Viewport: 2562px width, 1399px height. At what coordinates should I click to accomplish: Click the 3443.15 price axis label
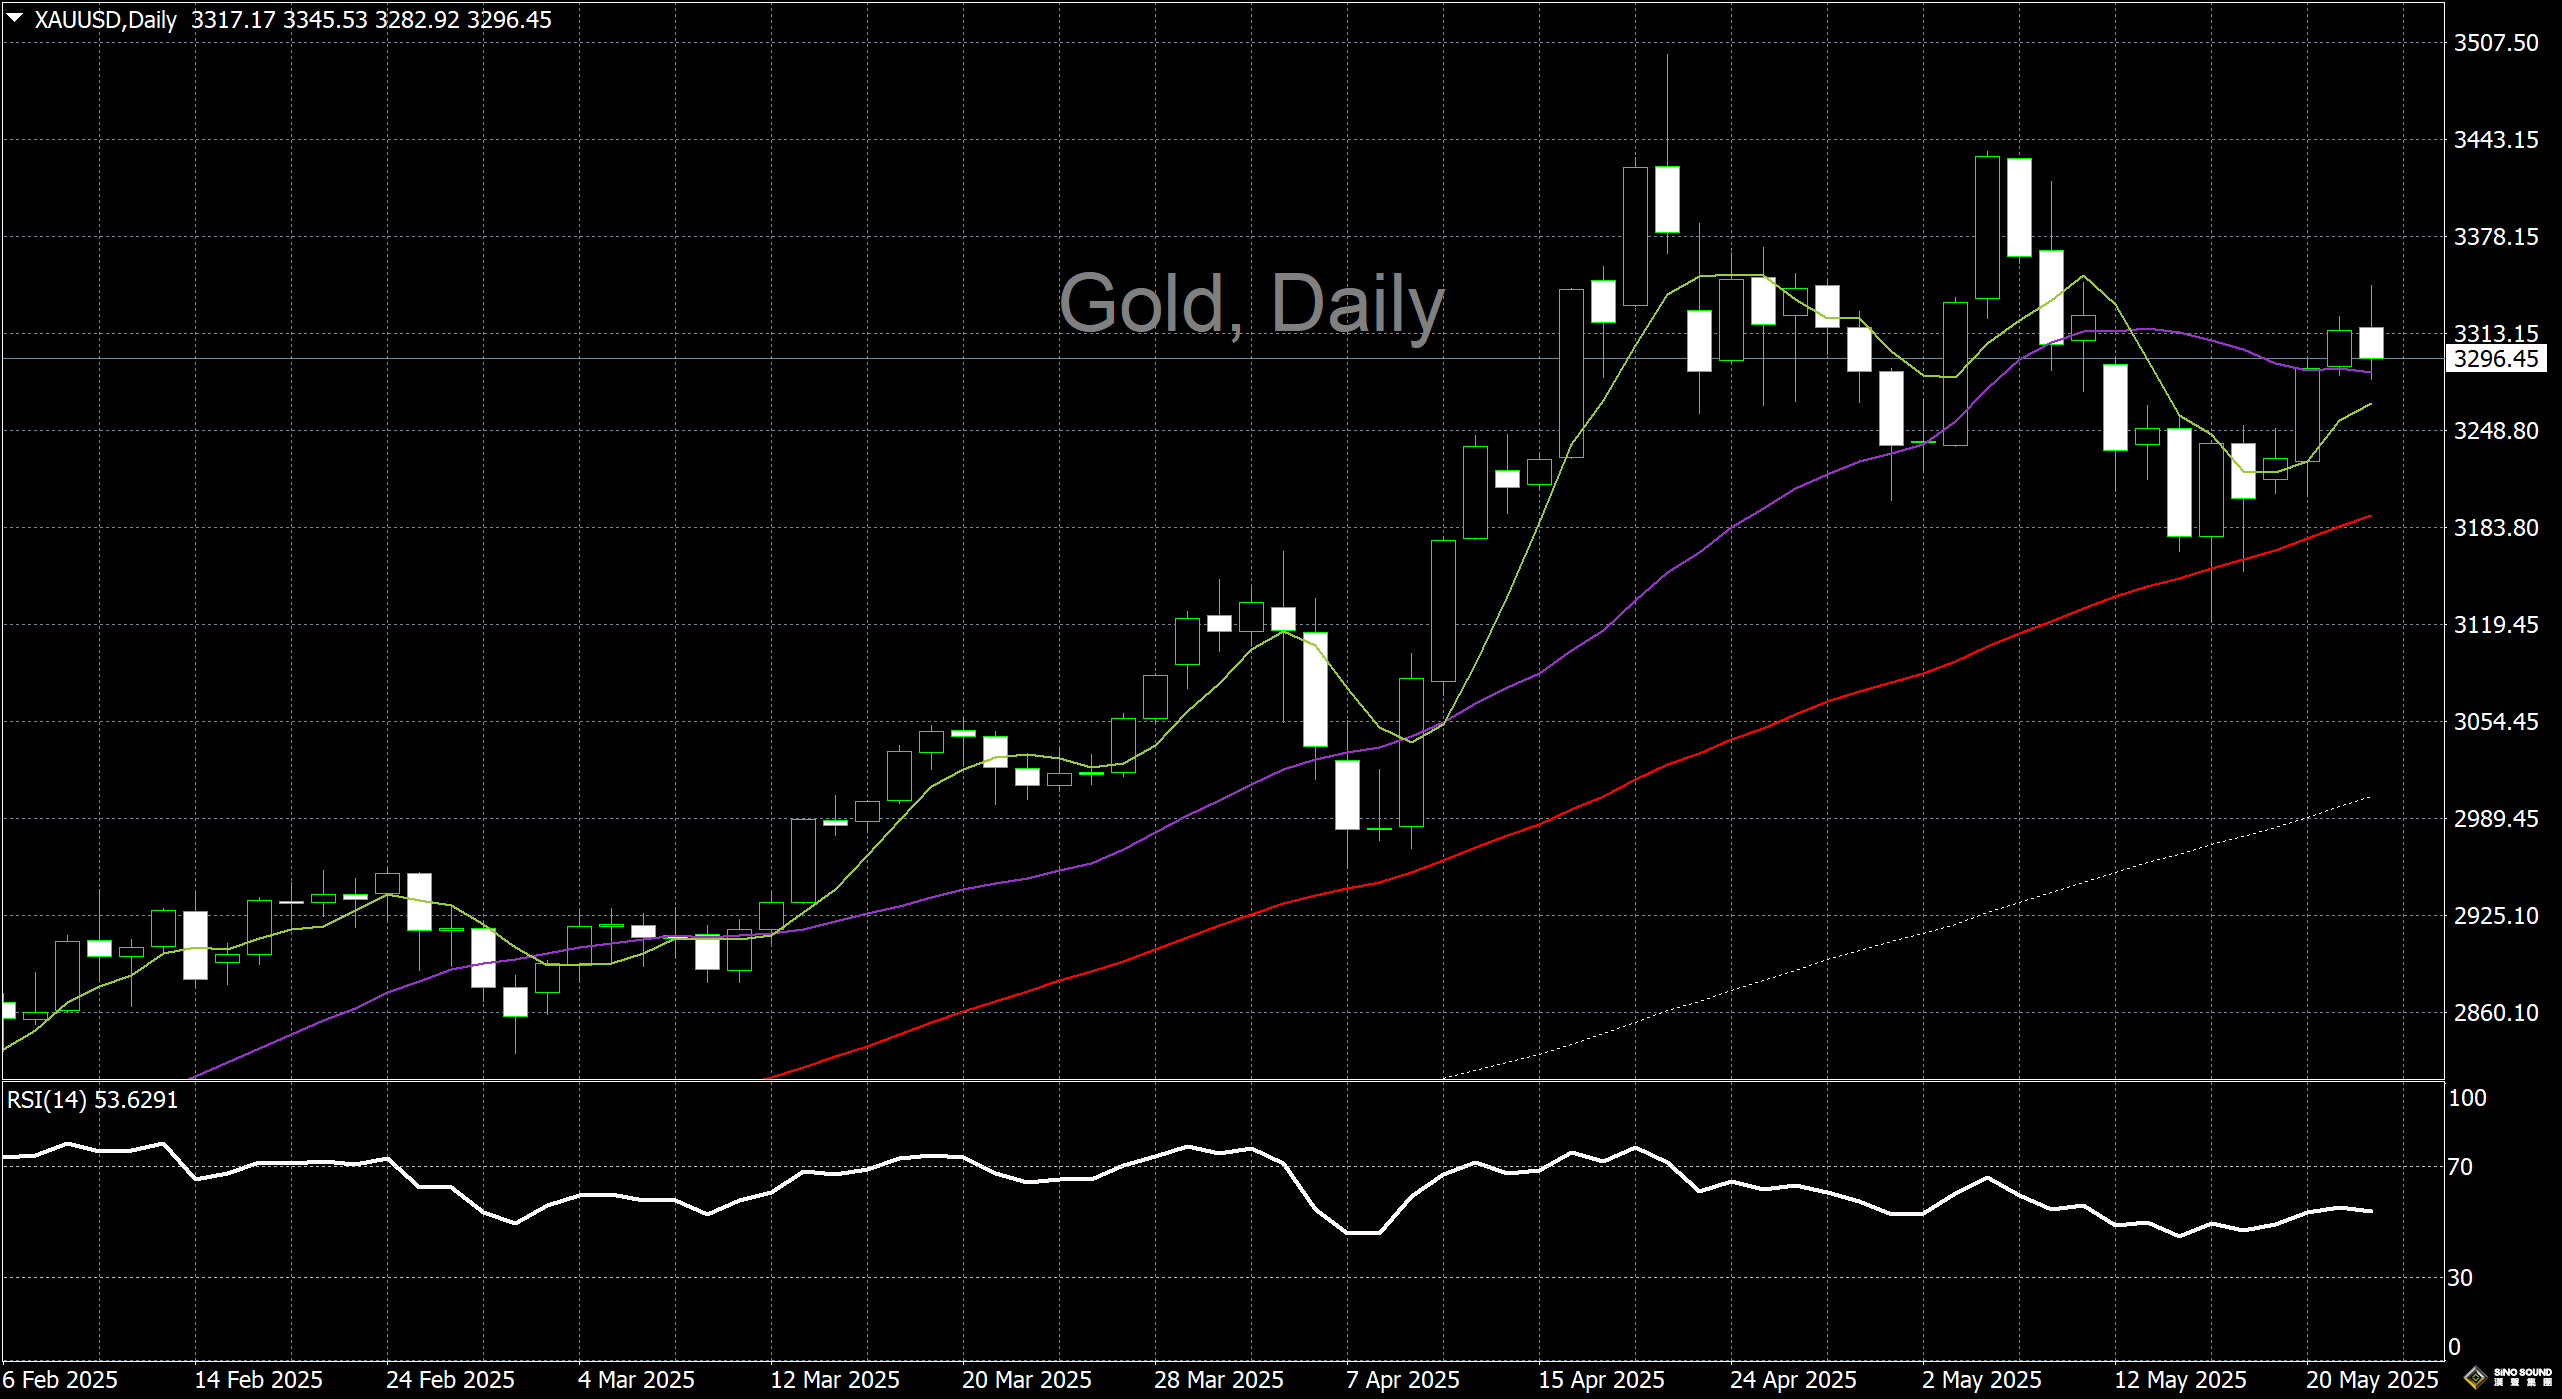(2496, 140)
